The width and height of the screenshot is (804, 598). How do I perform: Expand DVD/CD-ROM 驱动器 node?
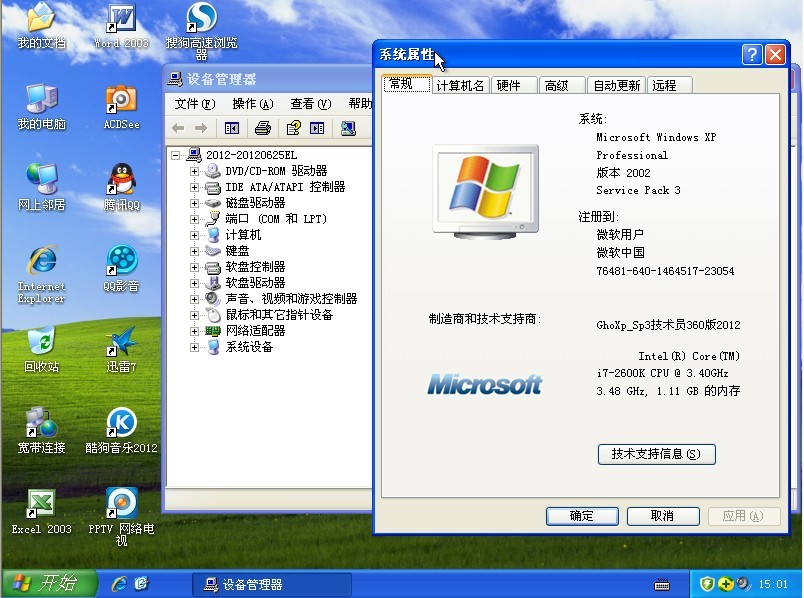[x=194, y=171]
